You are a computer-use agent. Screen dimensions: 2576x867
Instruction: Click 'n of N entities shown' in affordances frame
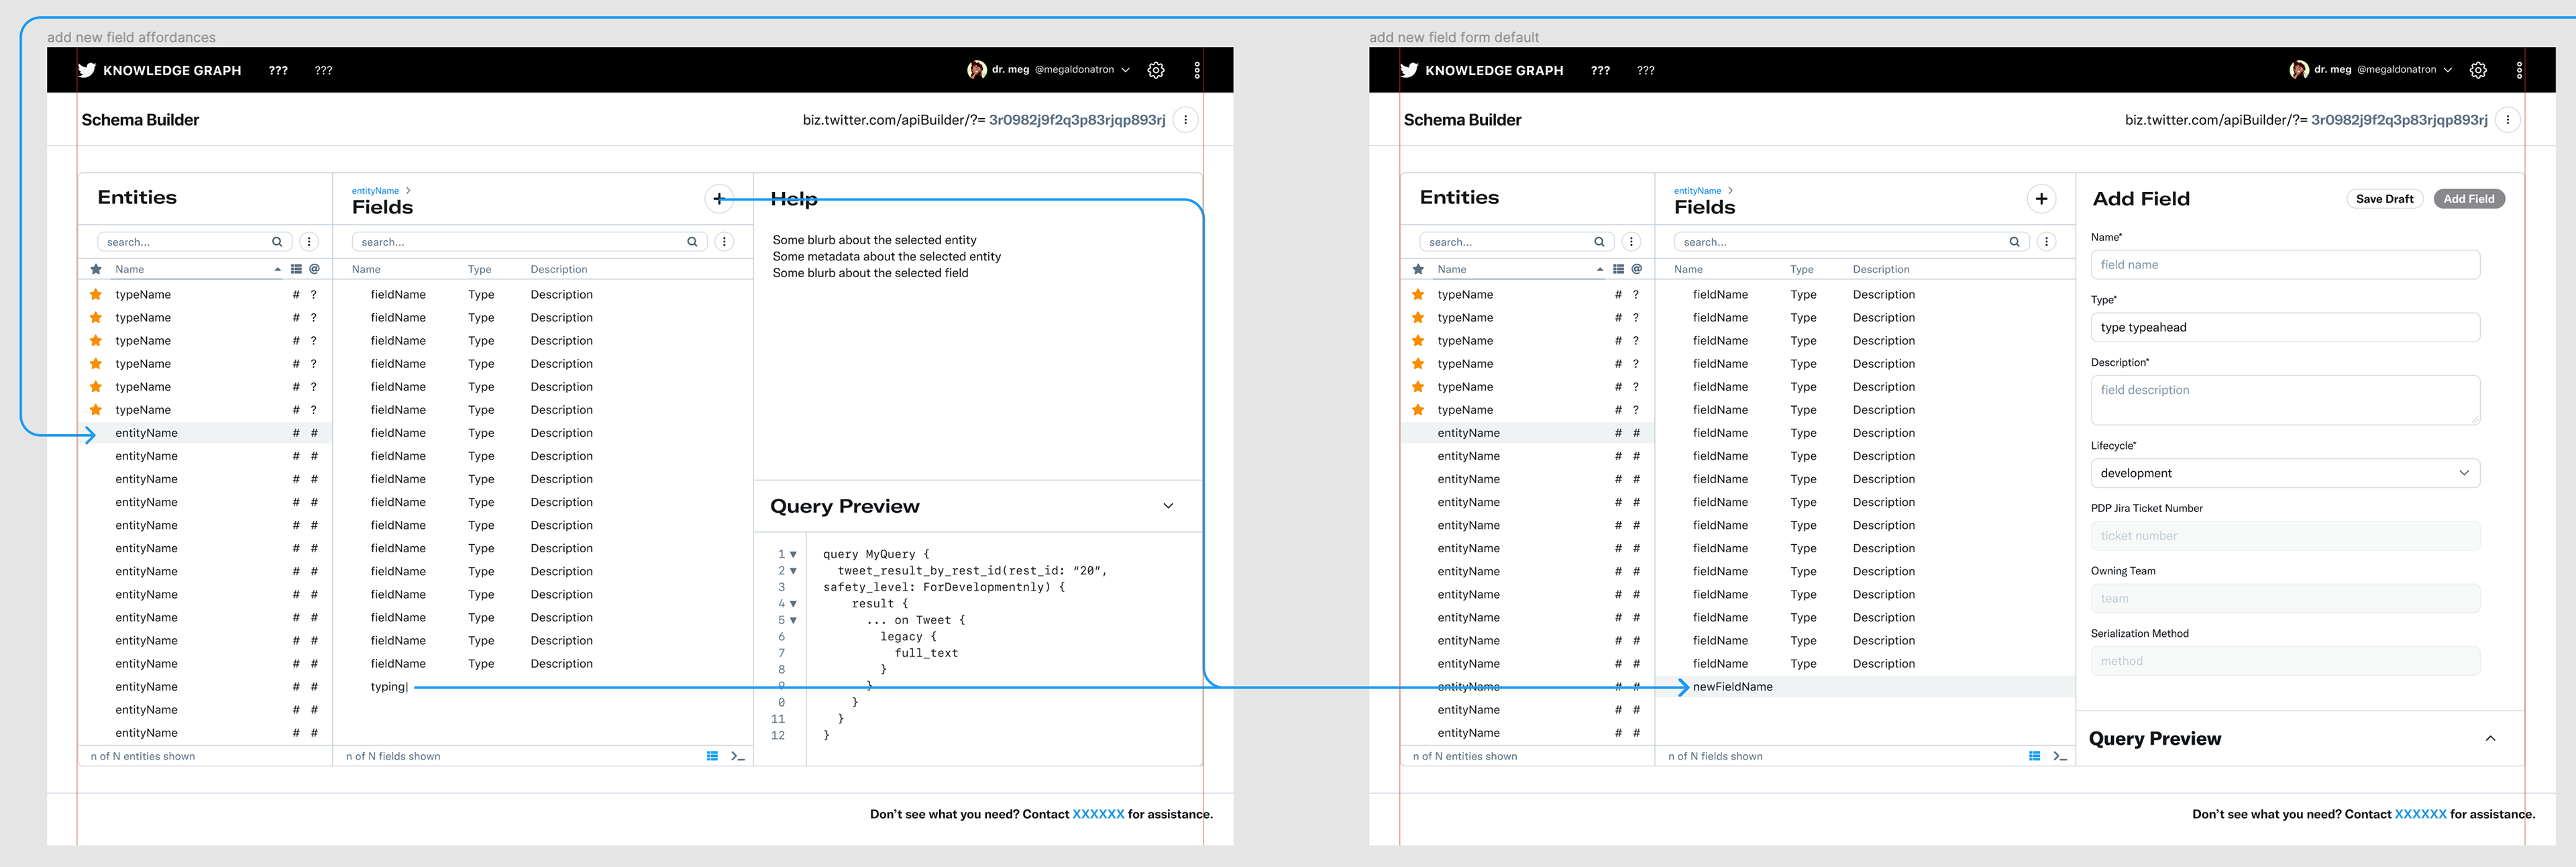[x=143, y=756]
